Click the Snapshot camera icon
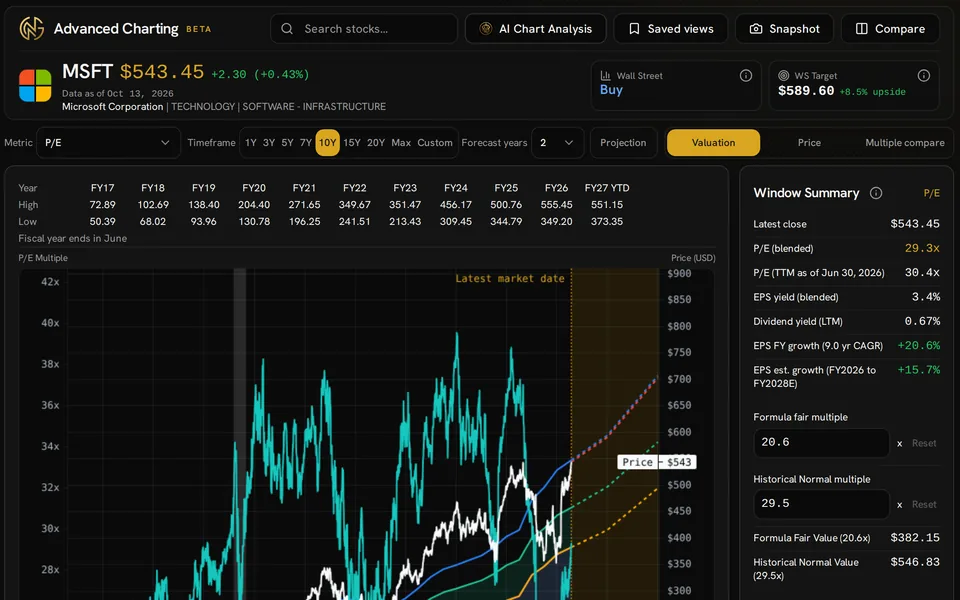 [756, 29]
